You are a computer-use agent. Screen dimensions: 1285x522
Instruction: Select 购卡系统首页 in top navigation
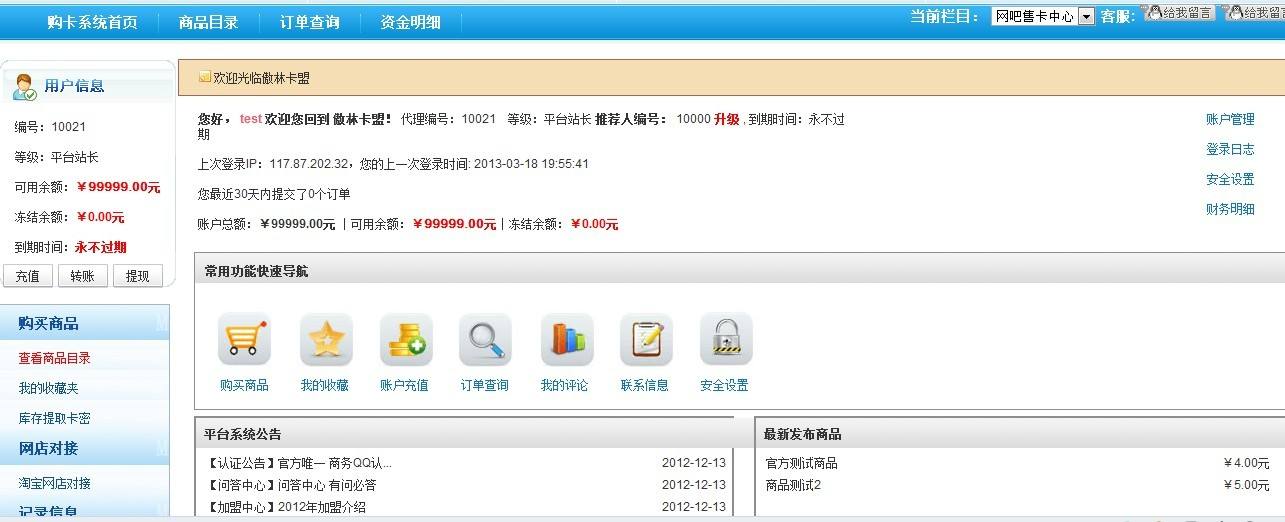[x=92, y=22]
